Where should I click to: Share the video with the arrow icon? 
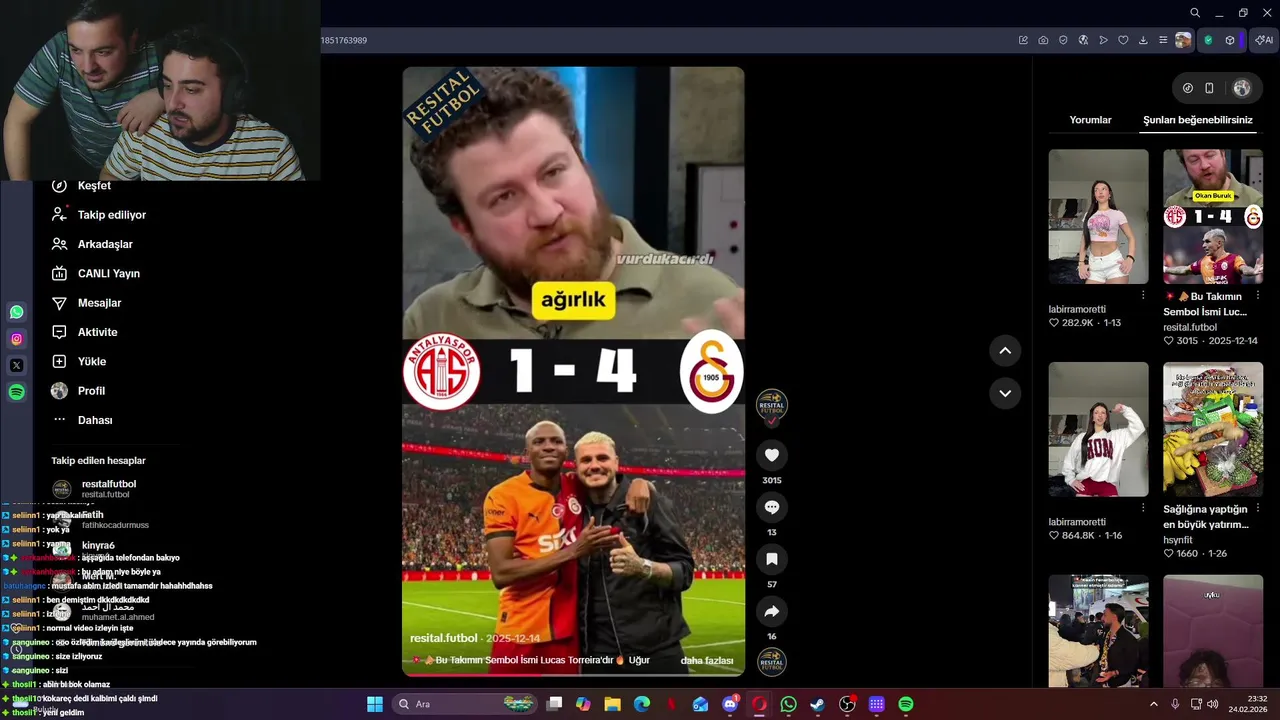click(x=772, y=611)
